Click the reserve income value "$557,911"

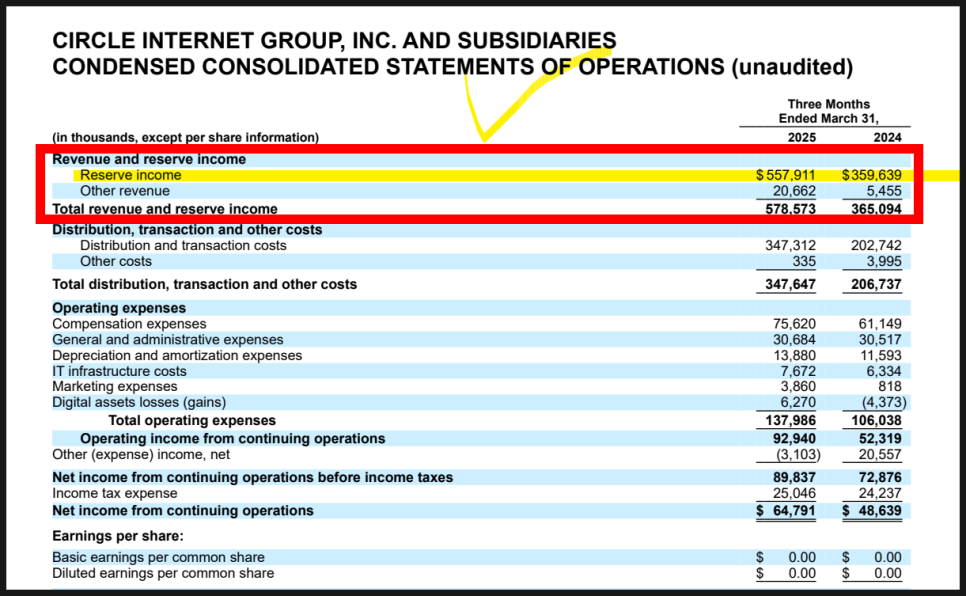pyautogui.click(x=786, y=175)
